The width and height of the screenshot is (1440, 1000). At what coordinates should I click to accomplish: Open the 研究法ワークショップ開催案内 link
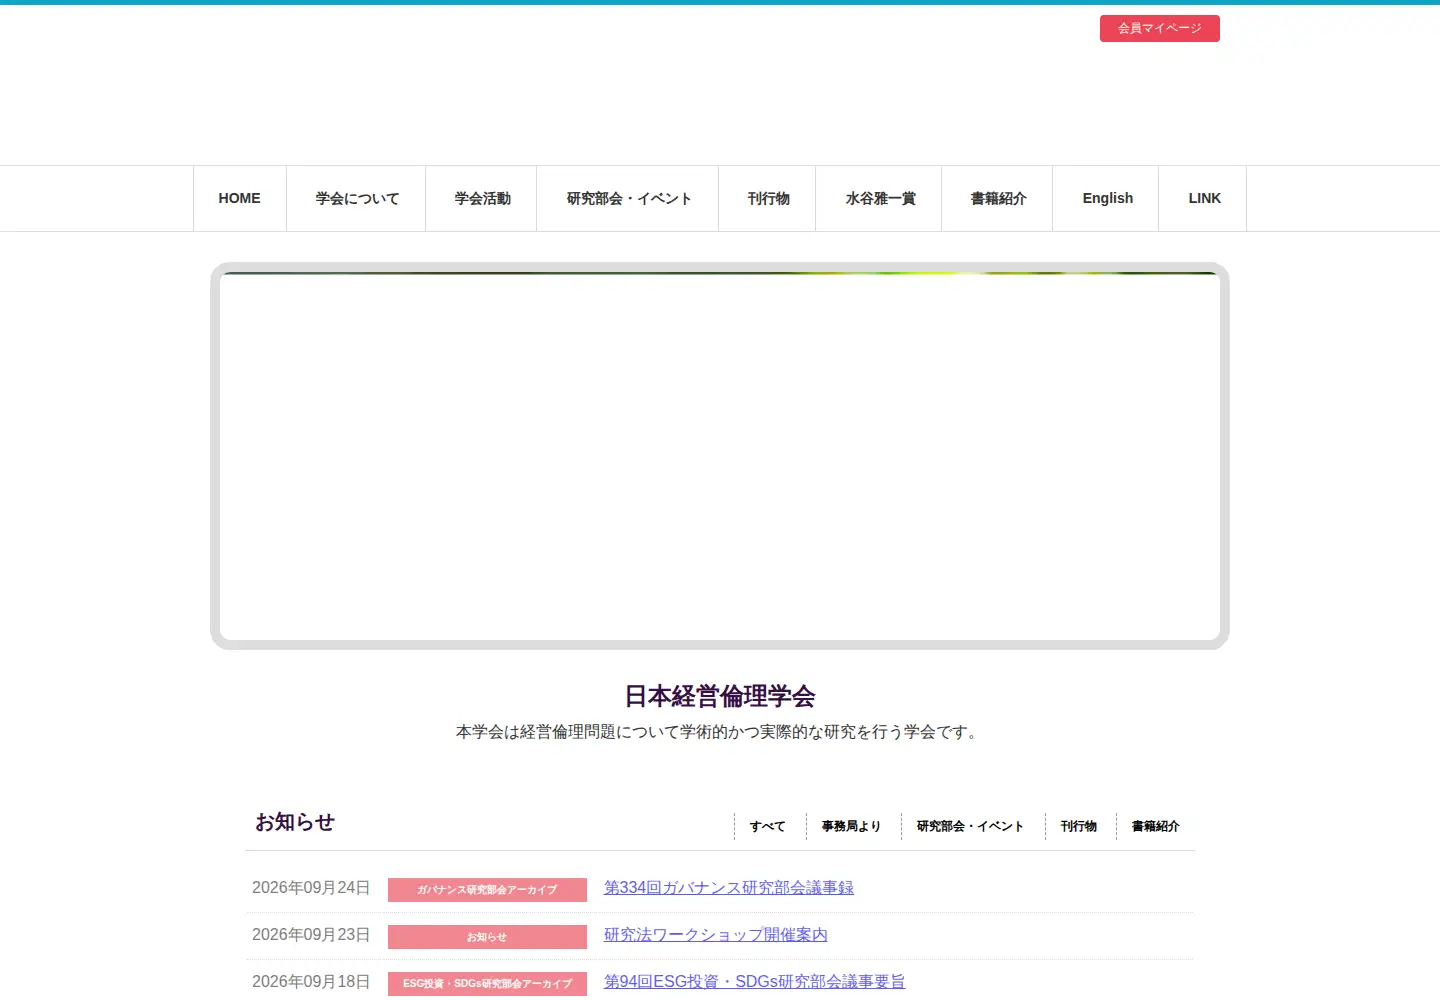pos(716,935)
